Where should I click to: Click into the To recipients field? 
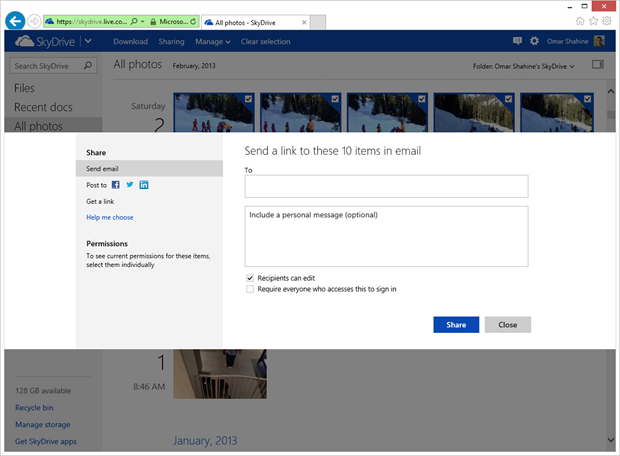pos(386,186)
